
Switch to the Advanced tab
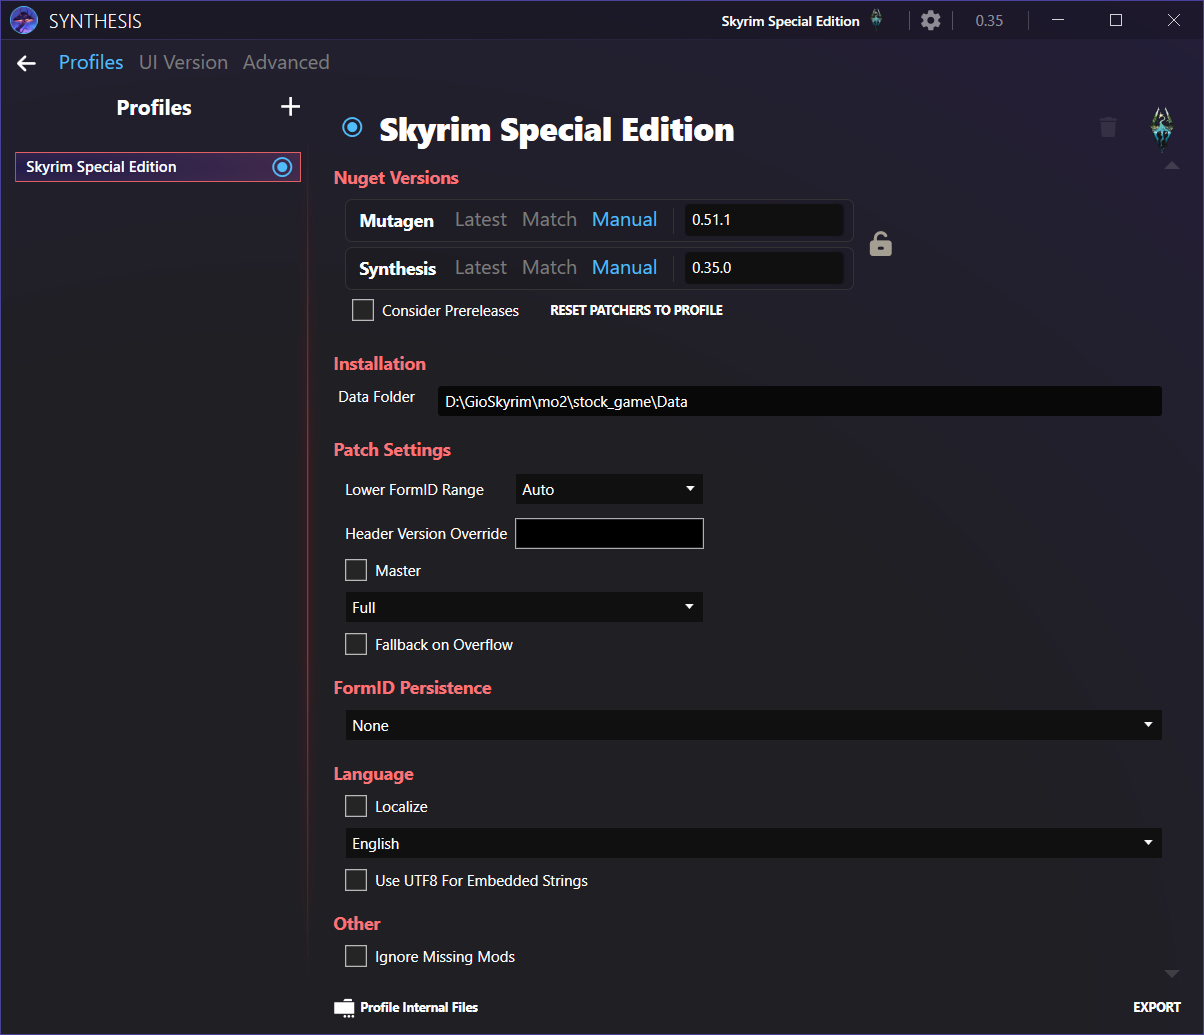tap(285, 62)
